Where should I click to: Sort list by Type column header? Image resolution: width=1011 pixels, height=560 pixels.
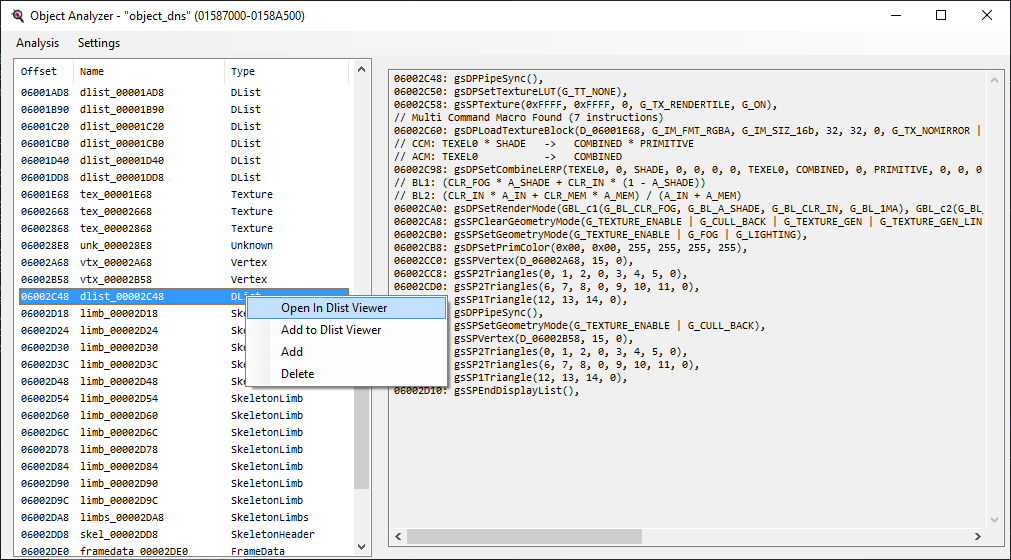coord(286,72)
